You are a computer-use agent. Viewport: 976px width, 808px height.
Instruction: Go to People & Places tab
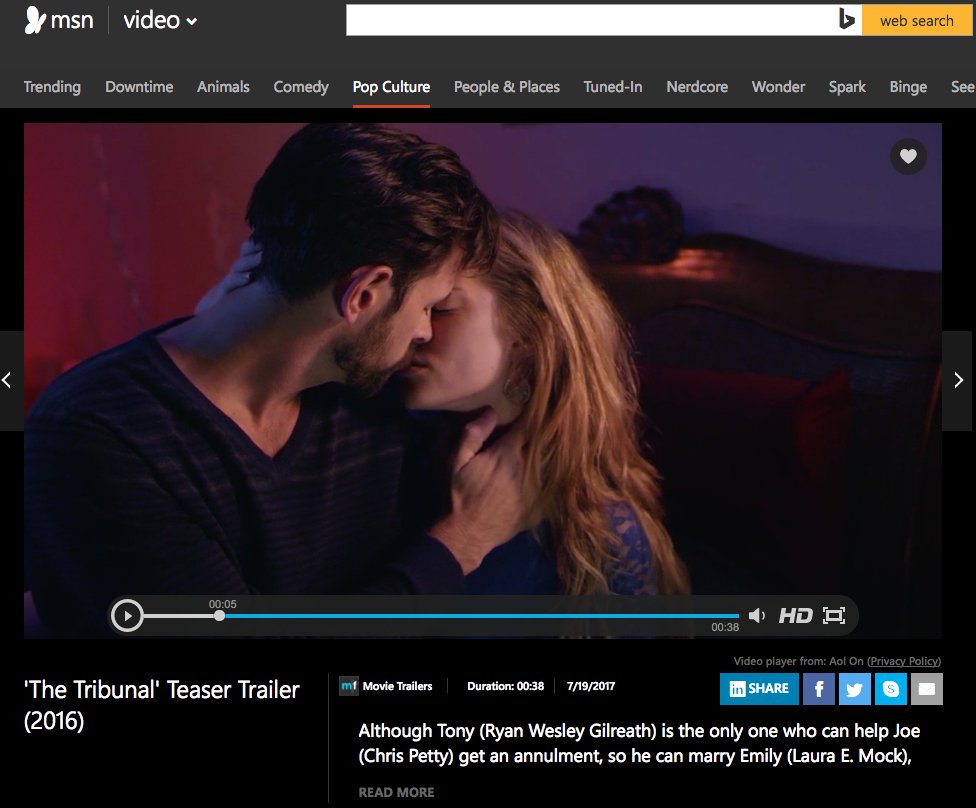click(507, 87)
